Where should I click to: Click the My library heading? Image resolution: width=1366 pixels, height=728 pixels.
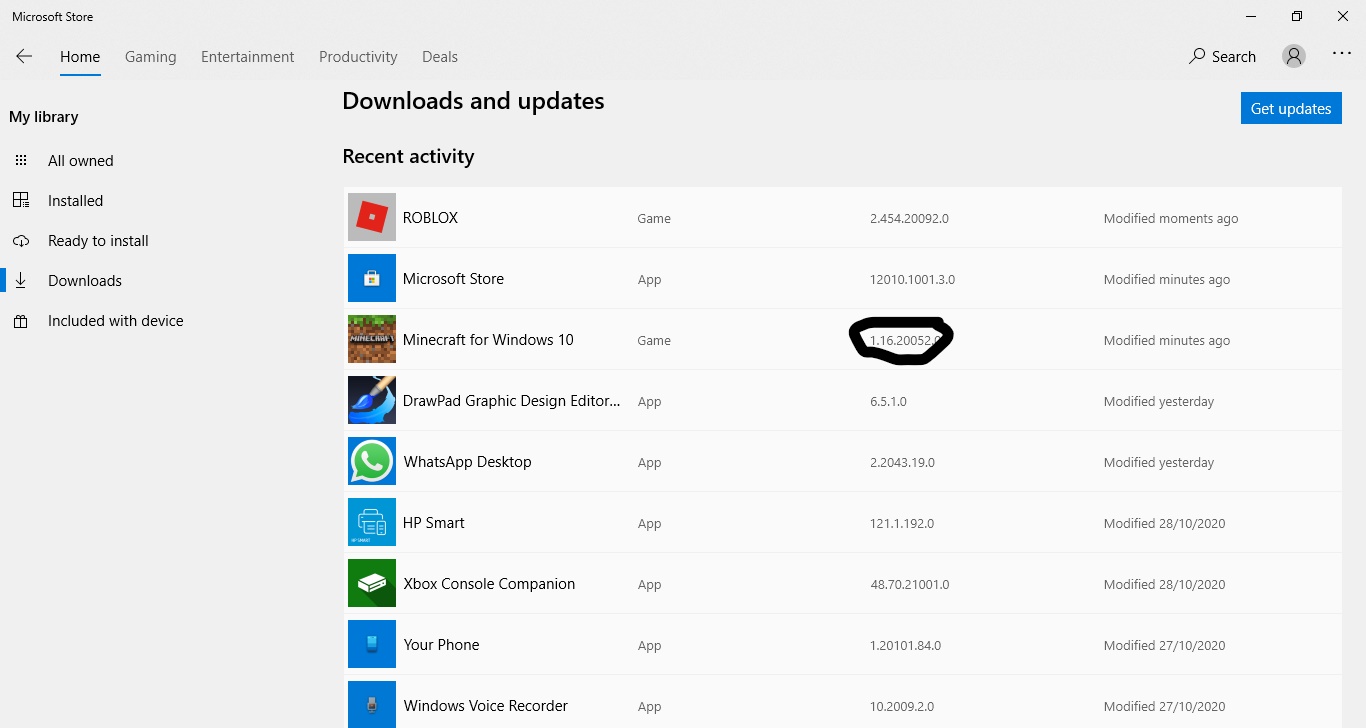[44, 117]
